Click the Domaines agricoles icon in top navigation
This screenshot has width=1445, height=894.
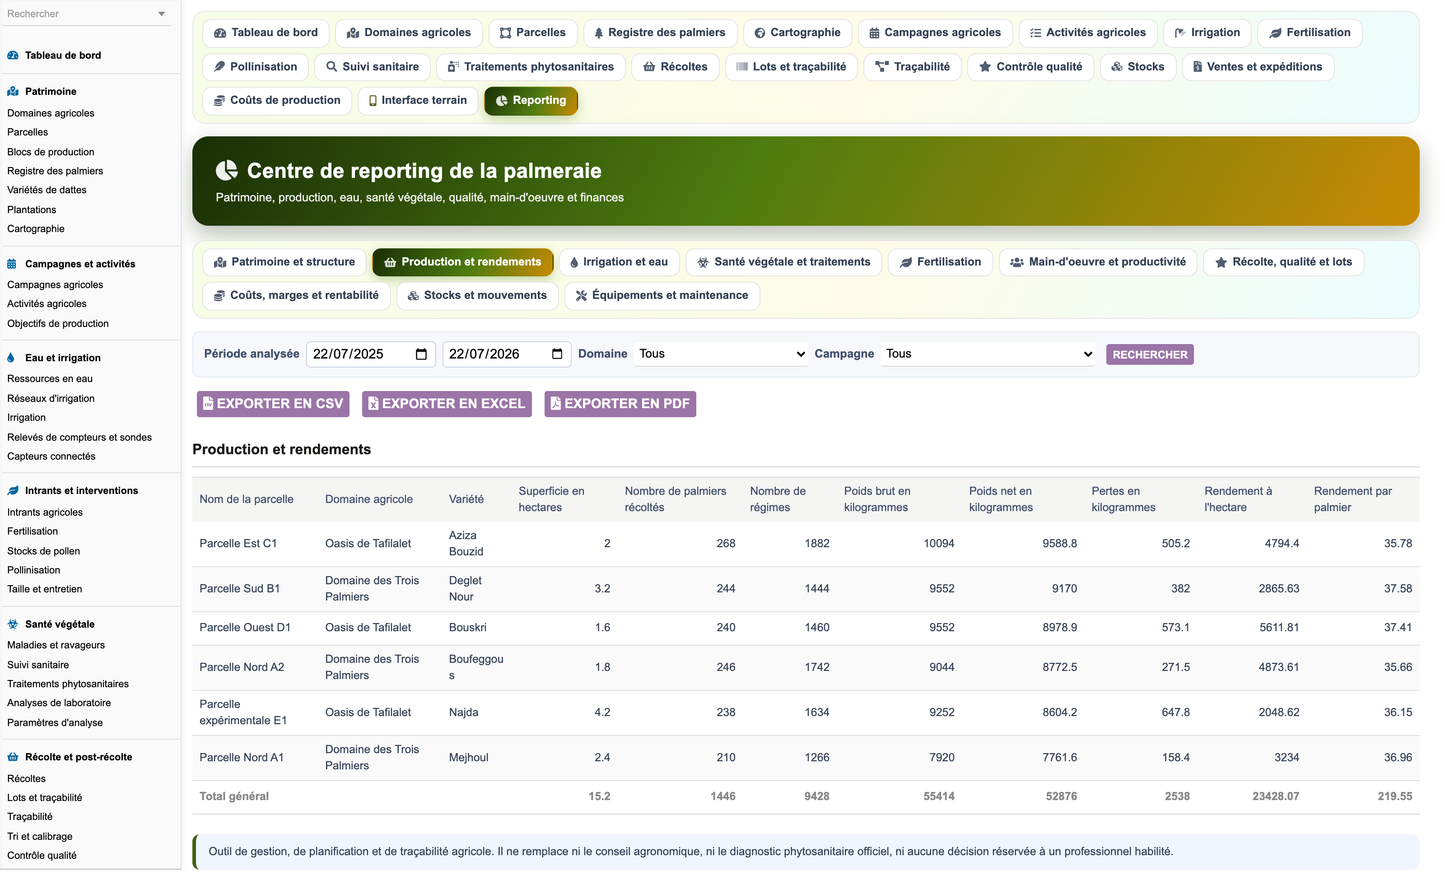click(x=353, y=33)
